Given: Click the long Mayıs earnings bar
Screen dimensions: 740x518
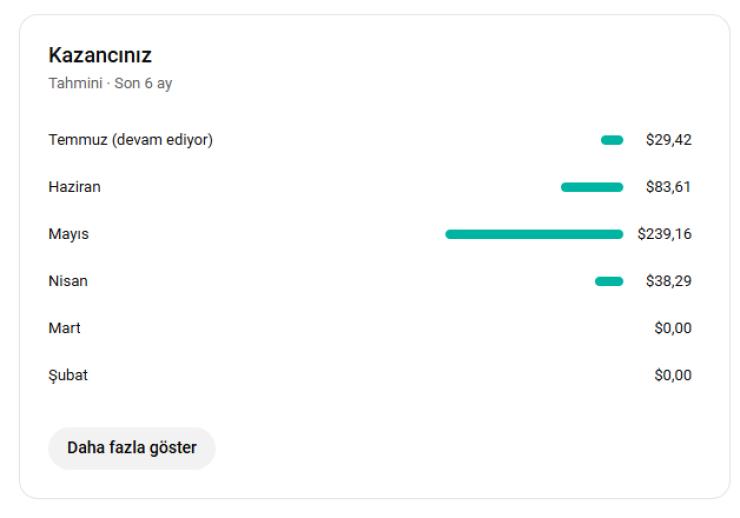Looking at the screenshot, I should 534,234.
